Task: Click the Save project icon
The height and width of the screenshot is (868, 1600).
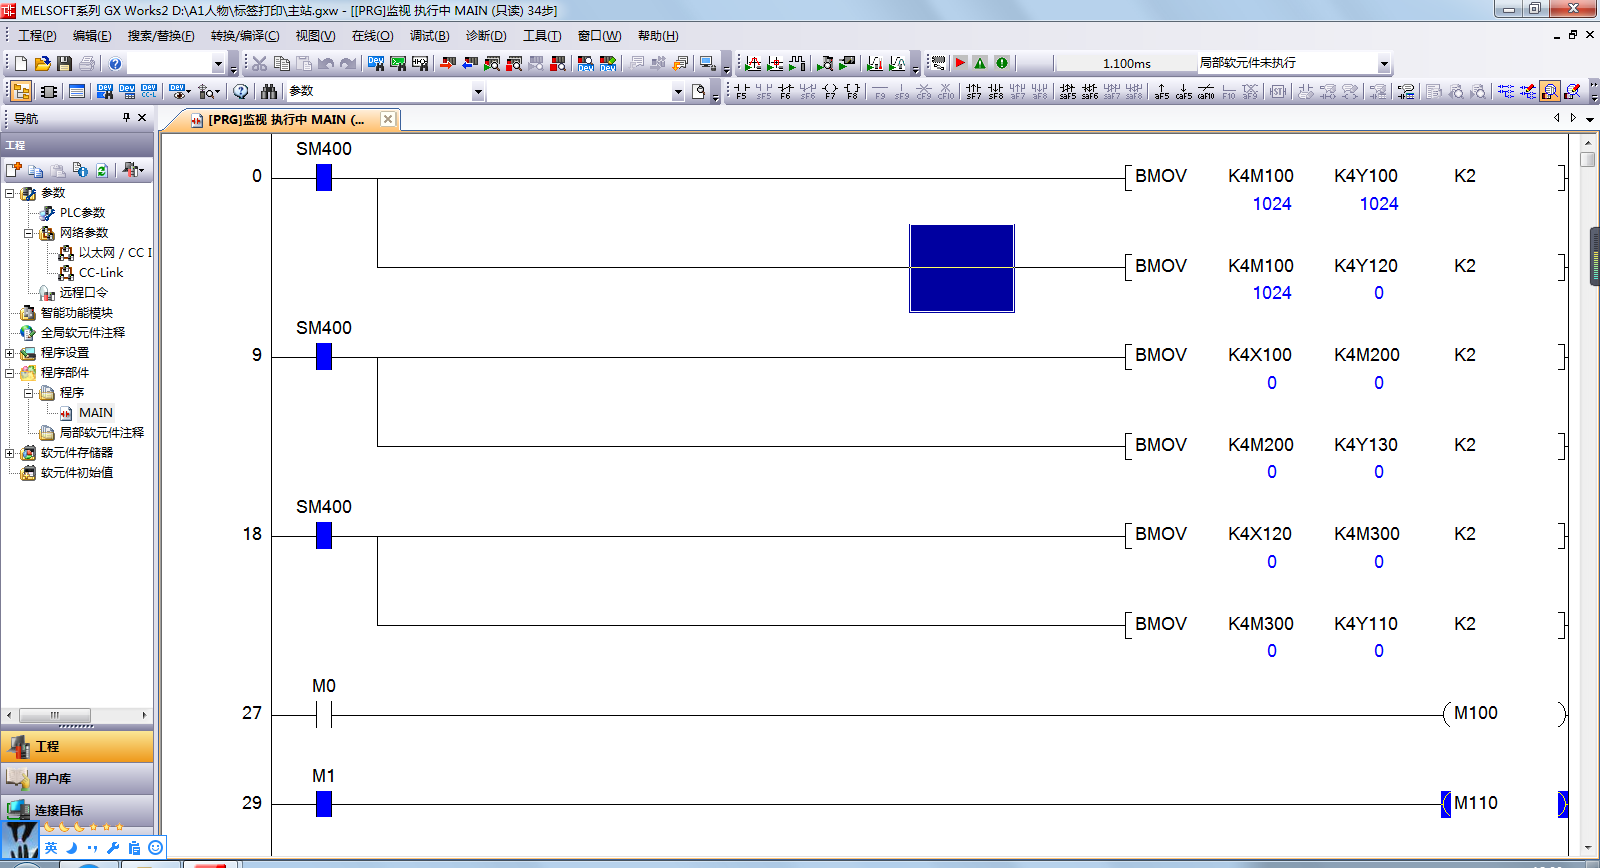Action: 64,63
